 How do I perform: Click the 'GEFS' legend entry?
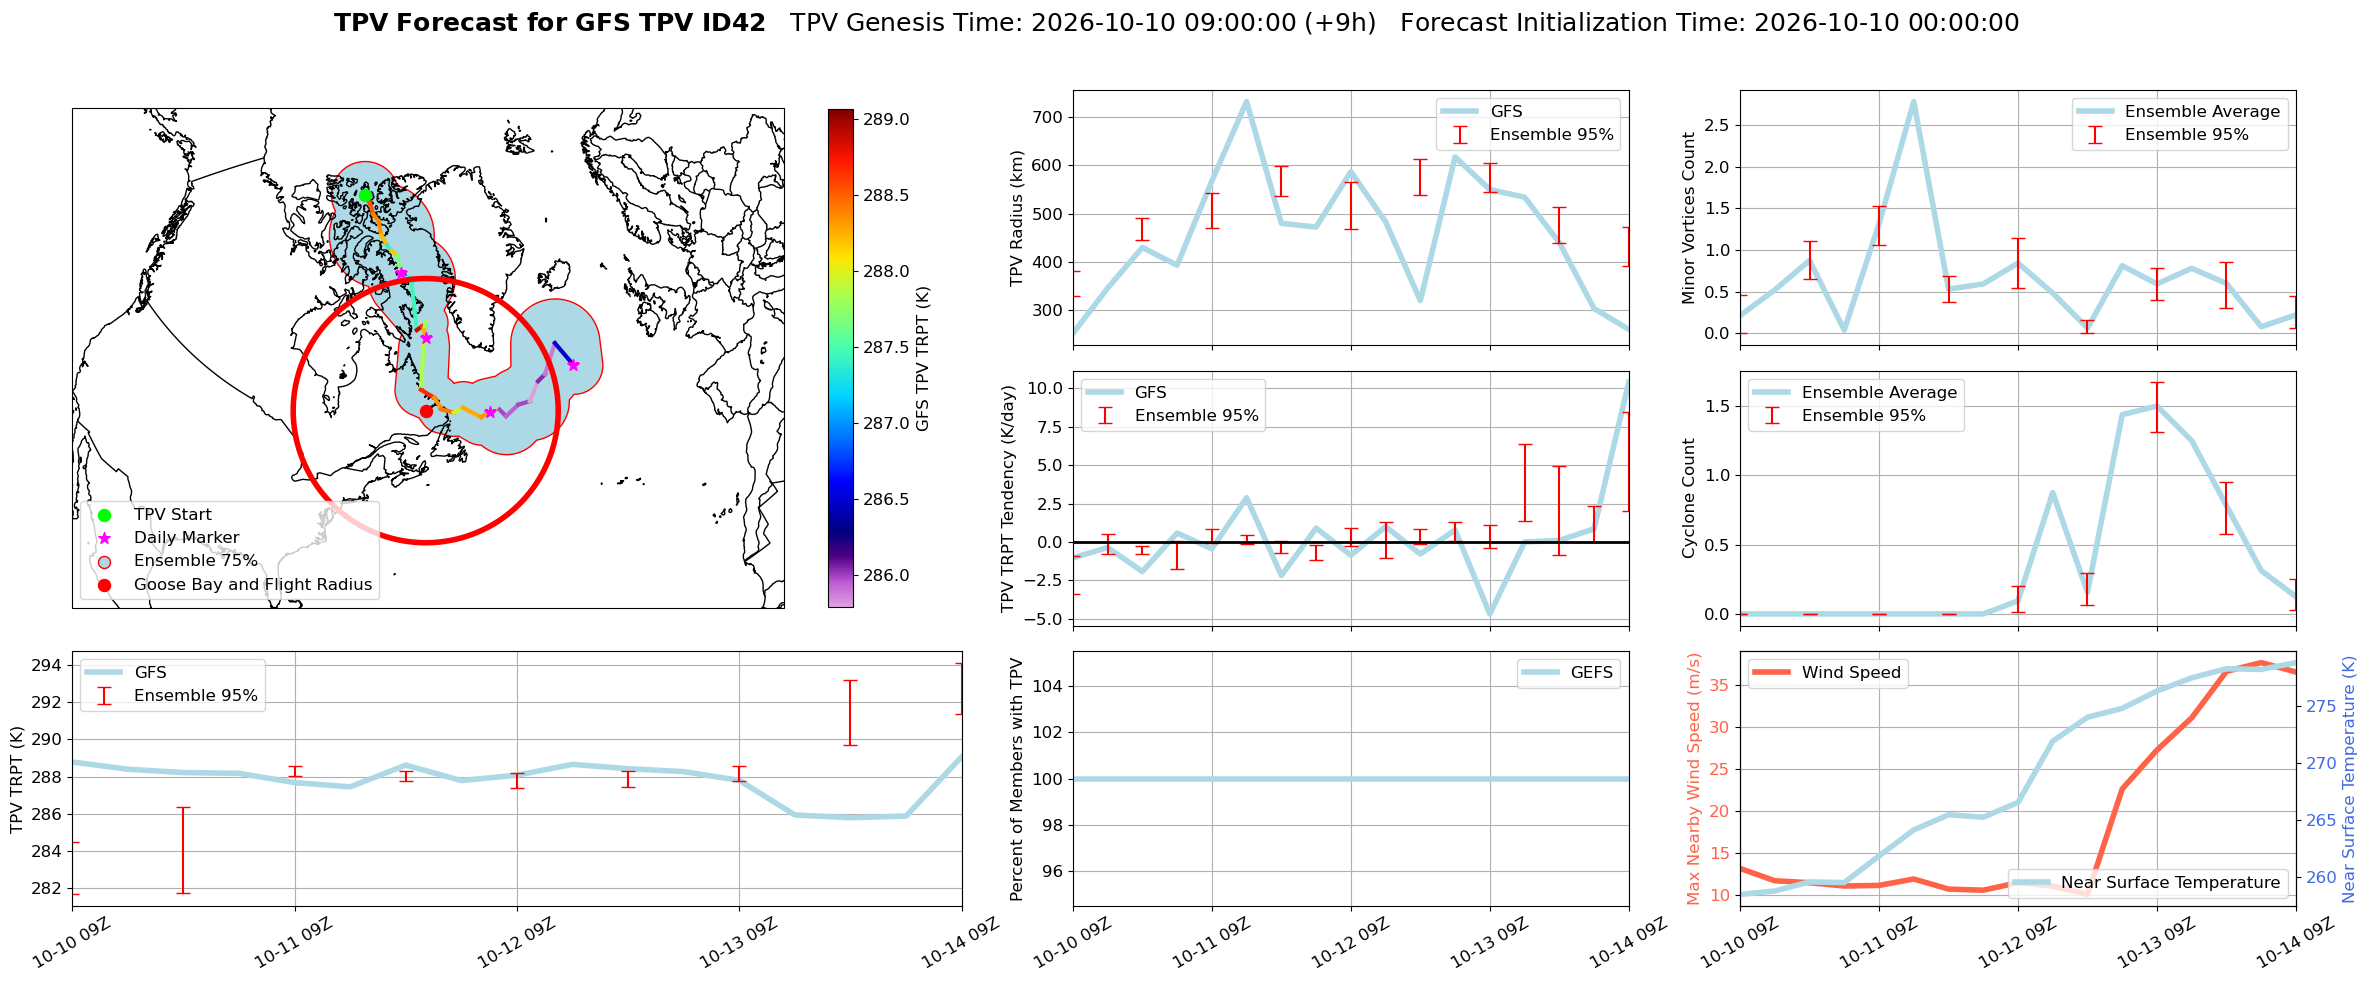tap(1568, 673)
